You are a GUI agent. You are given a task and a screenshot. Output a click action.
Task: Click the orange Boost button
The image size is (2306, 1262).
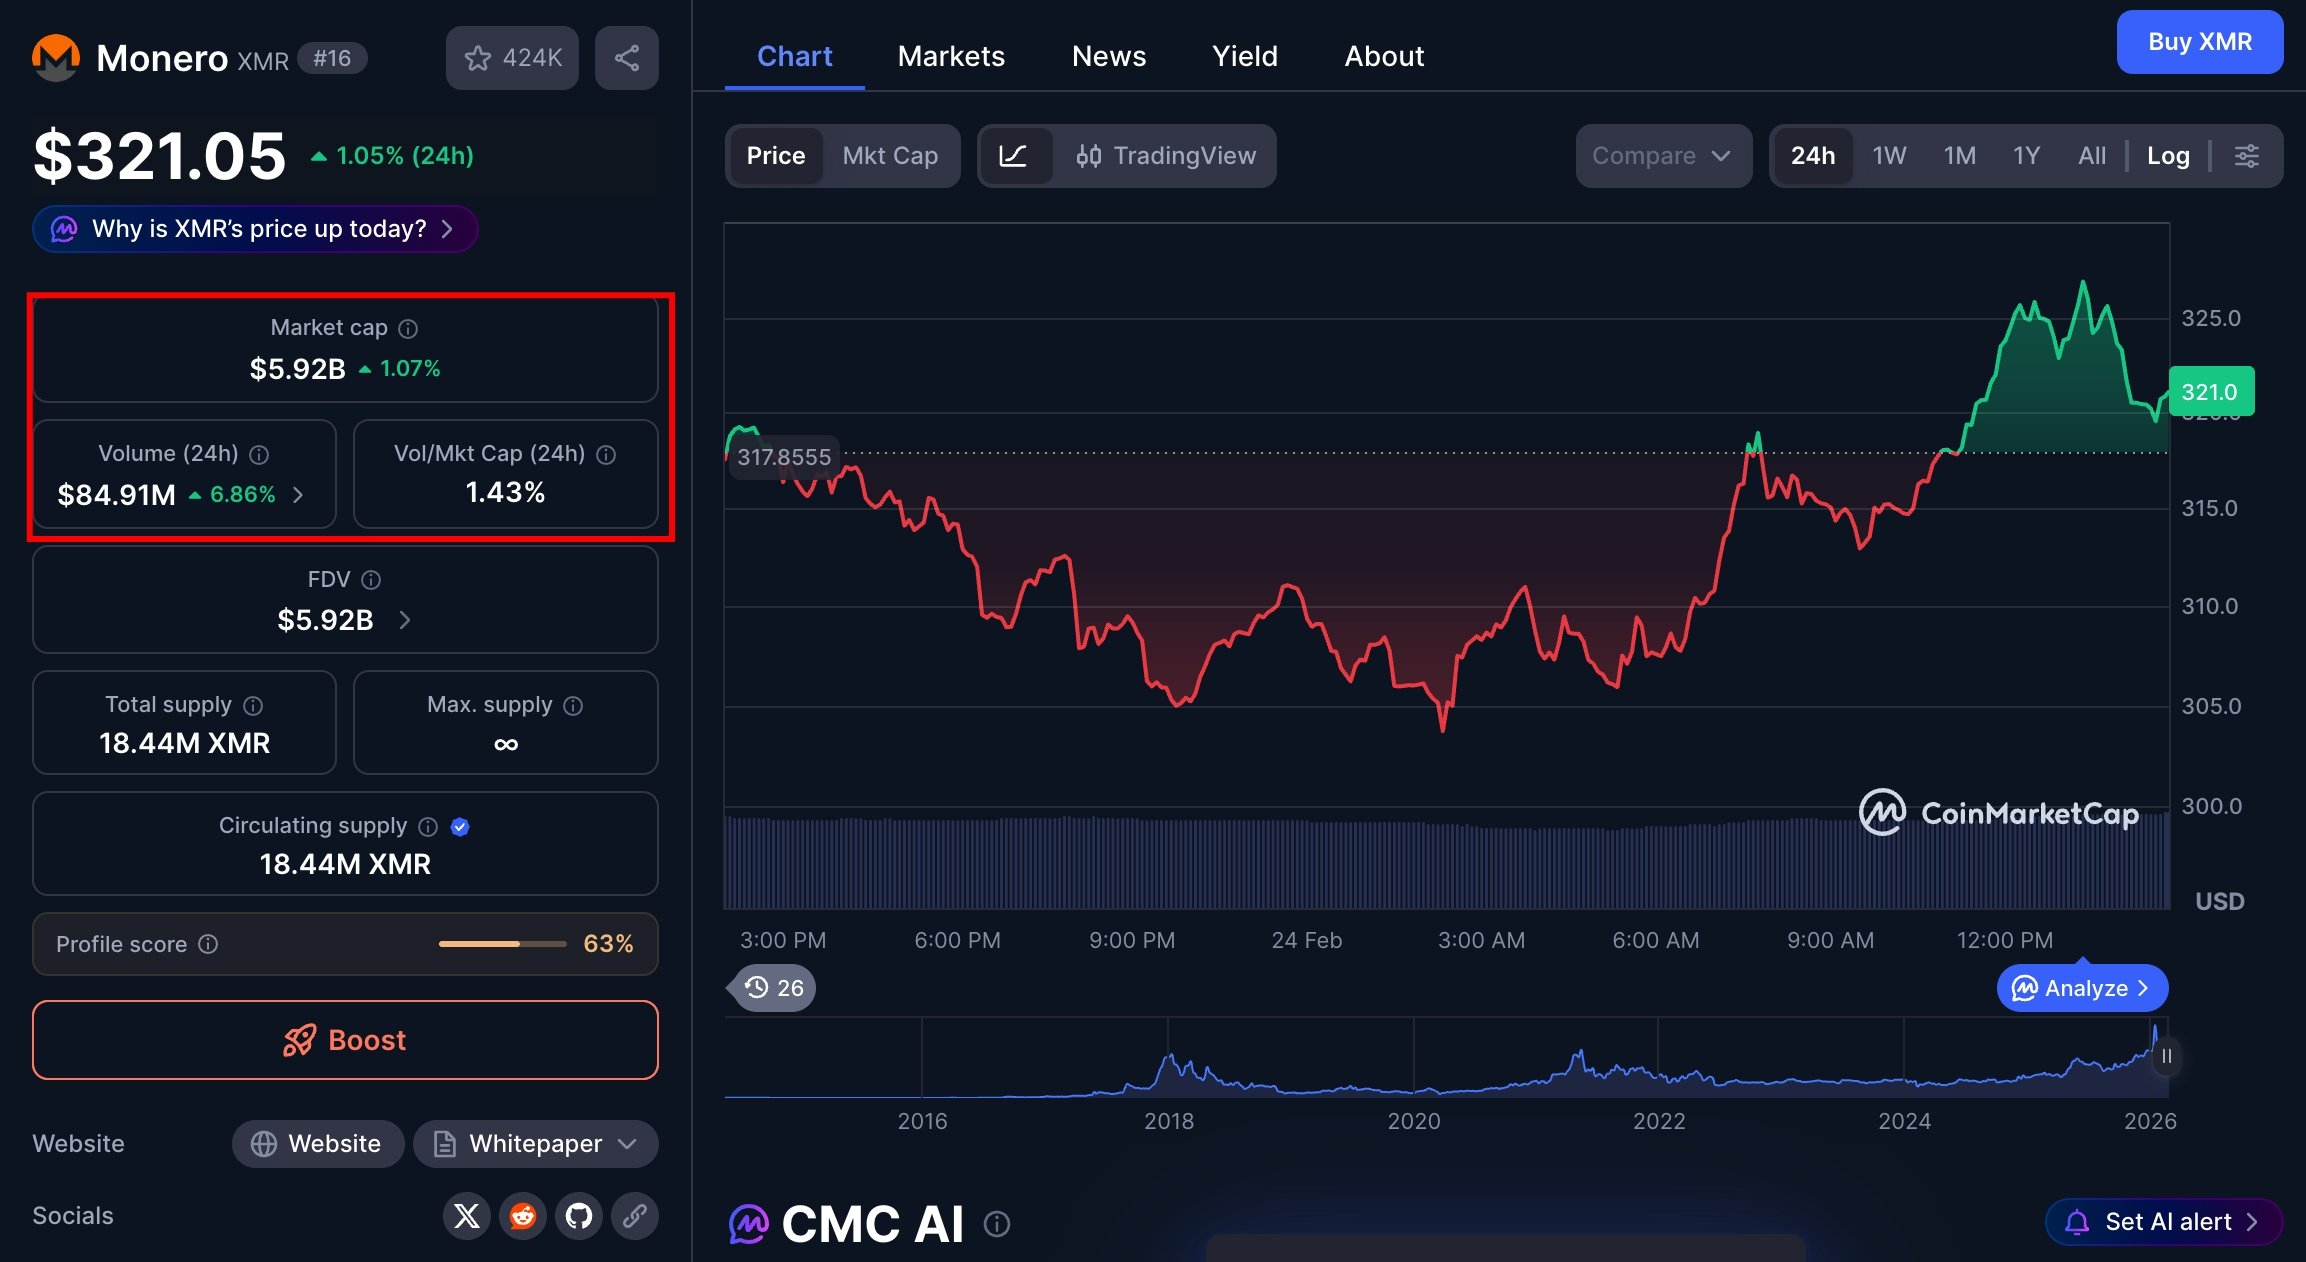tap(345, 1040)
